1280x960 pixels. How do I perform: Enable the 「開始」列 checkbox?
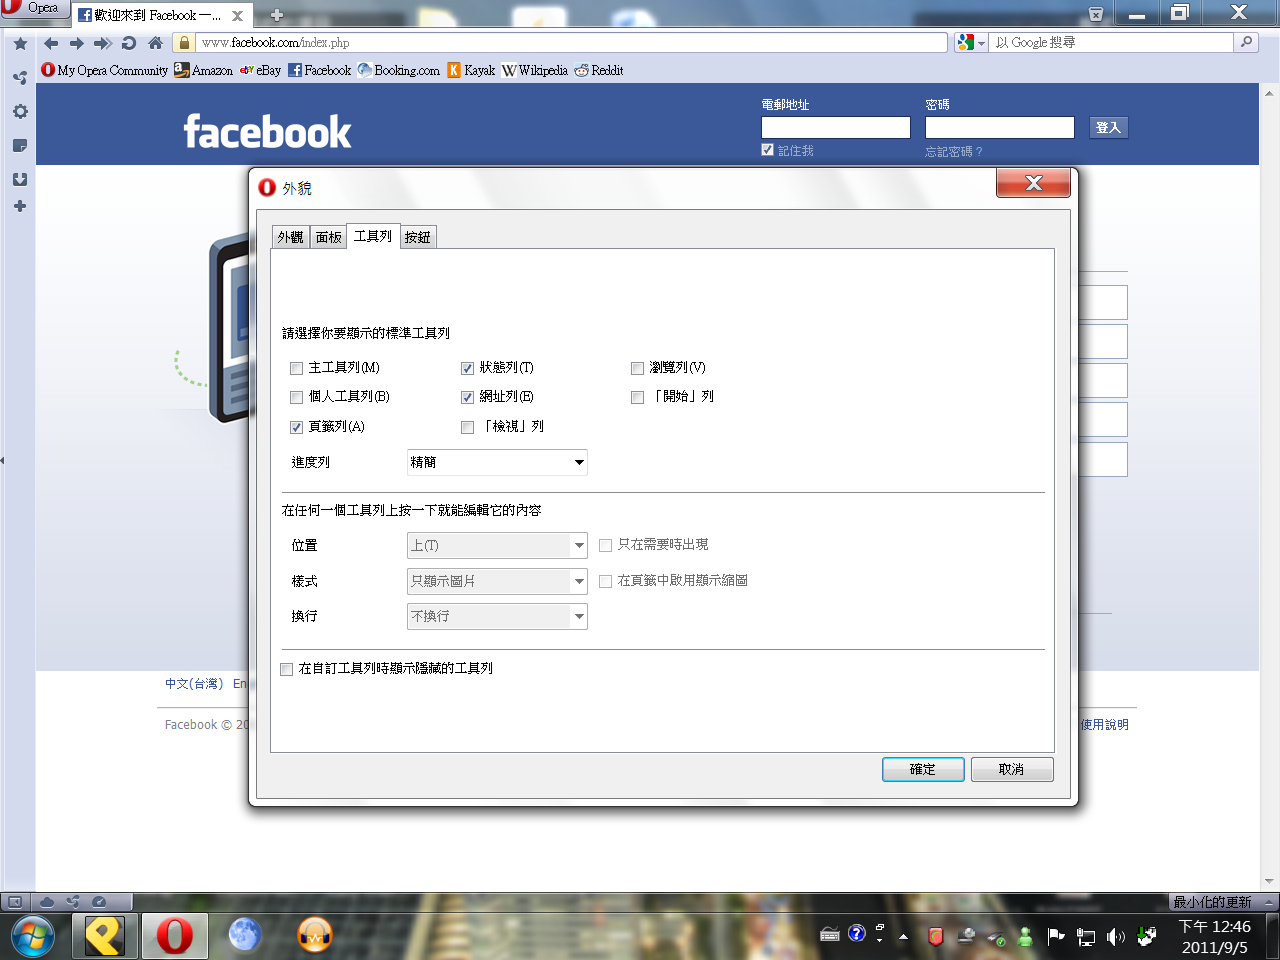point(637,397)
